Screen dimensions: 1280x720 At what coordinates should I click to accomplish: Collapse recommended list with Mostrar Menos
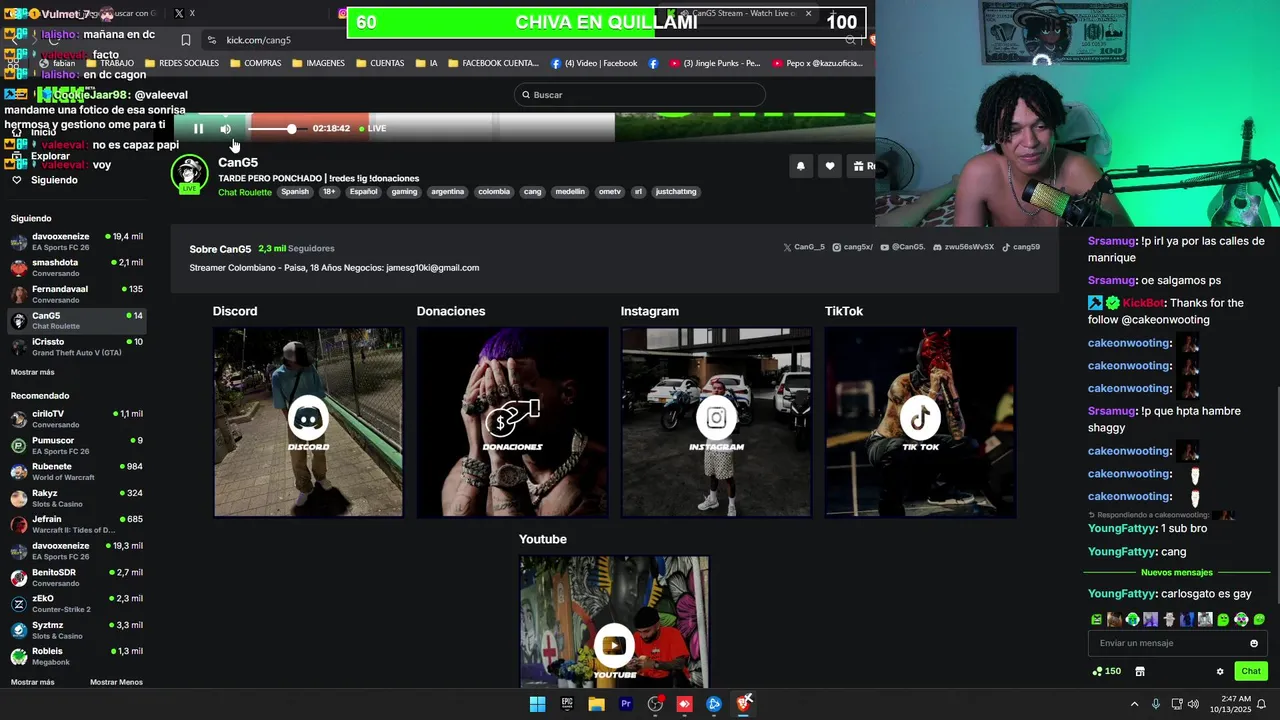click(116, 682)
